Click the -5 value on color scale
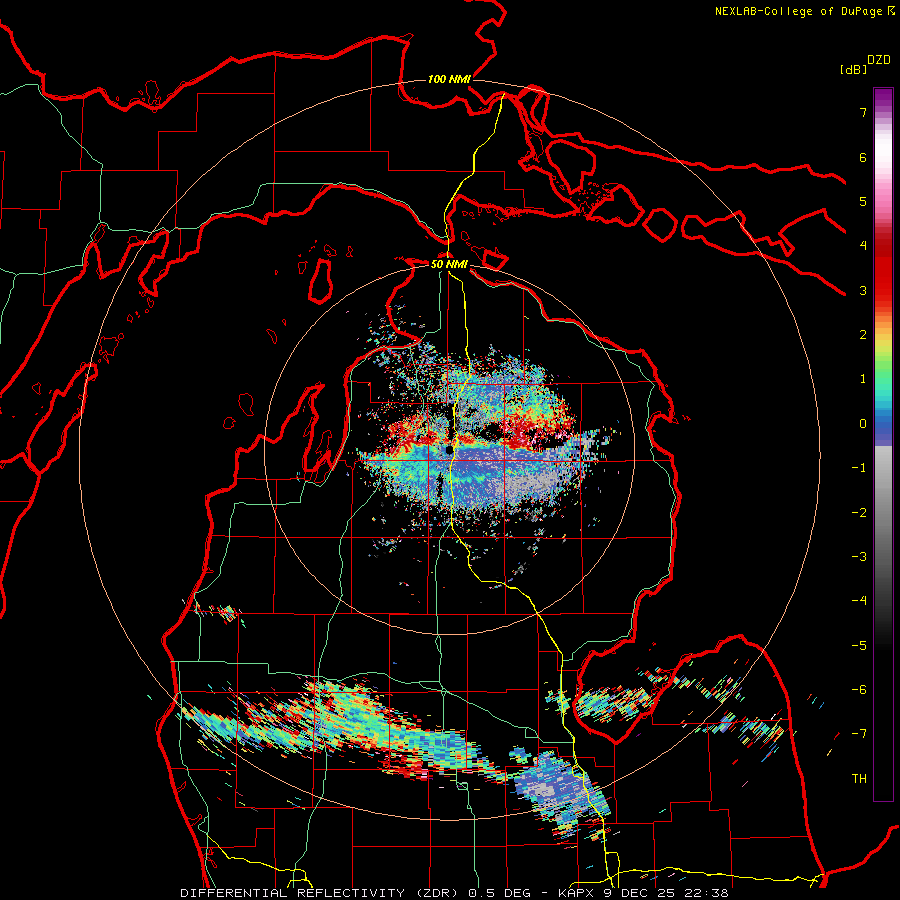Viewport: 900px width, 900px height. click(859, 646)
